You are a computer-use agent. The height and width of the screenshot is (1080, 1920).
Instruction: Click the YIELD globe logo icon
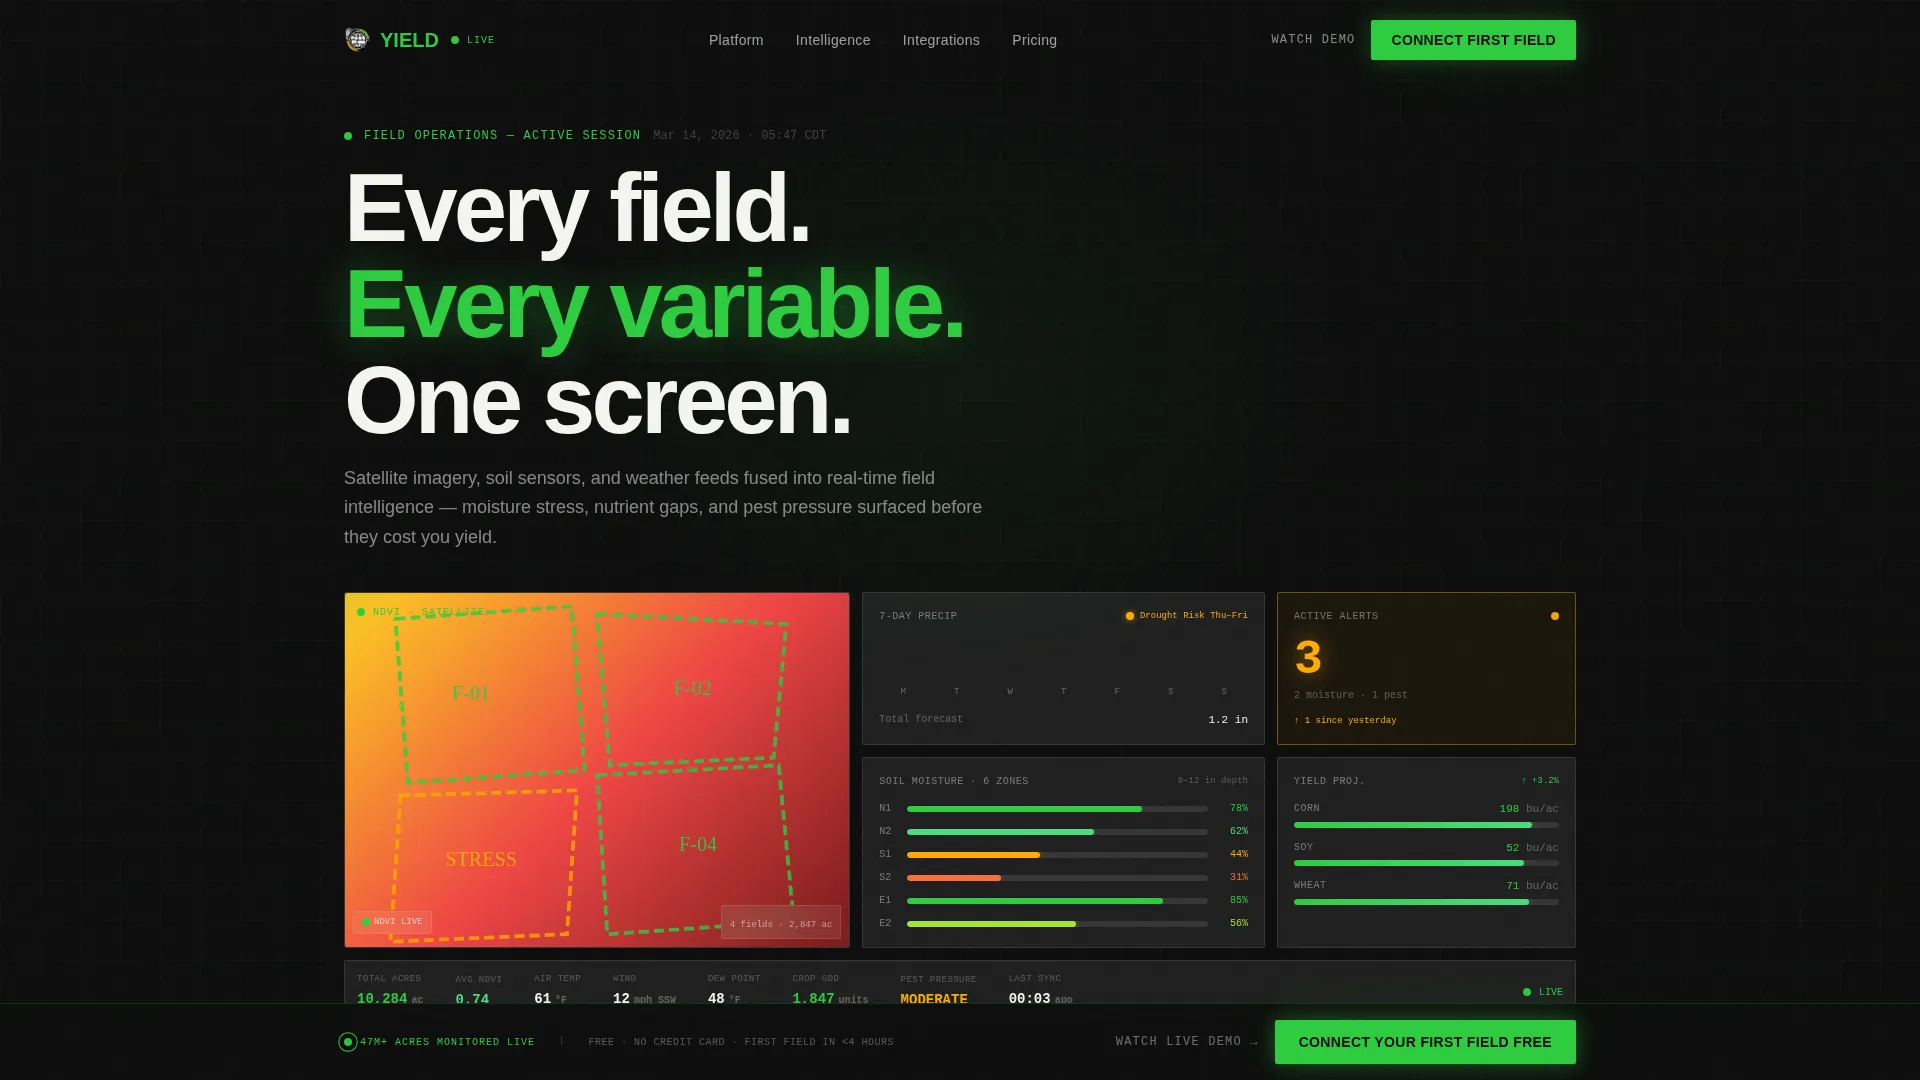pos(357,40)
